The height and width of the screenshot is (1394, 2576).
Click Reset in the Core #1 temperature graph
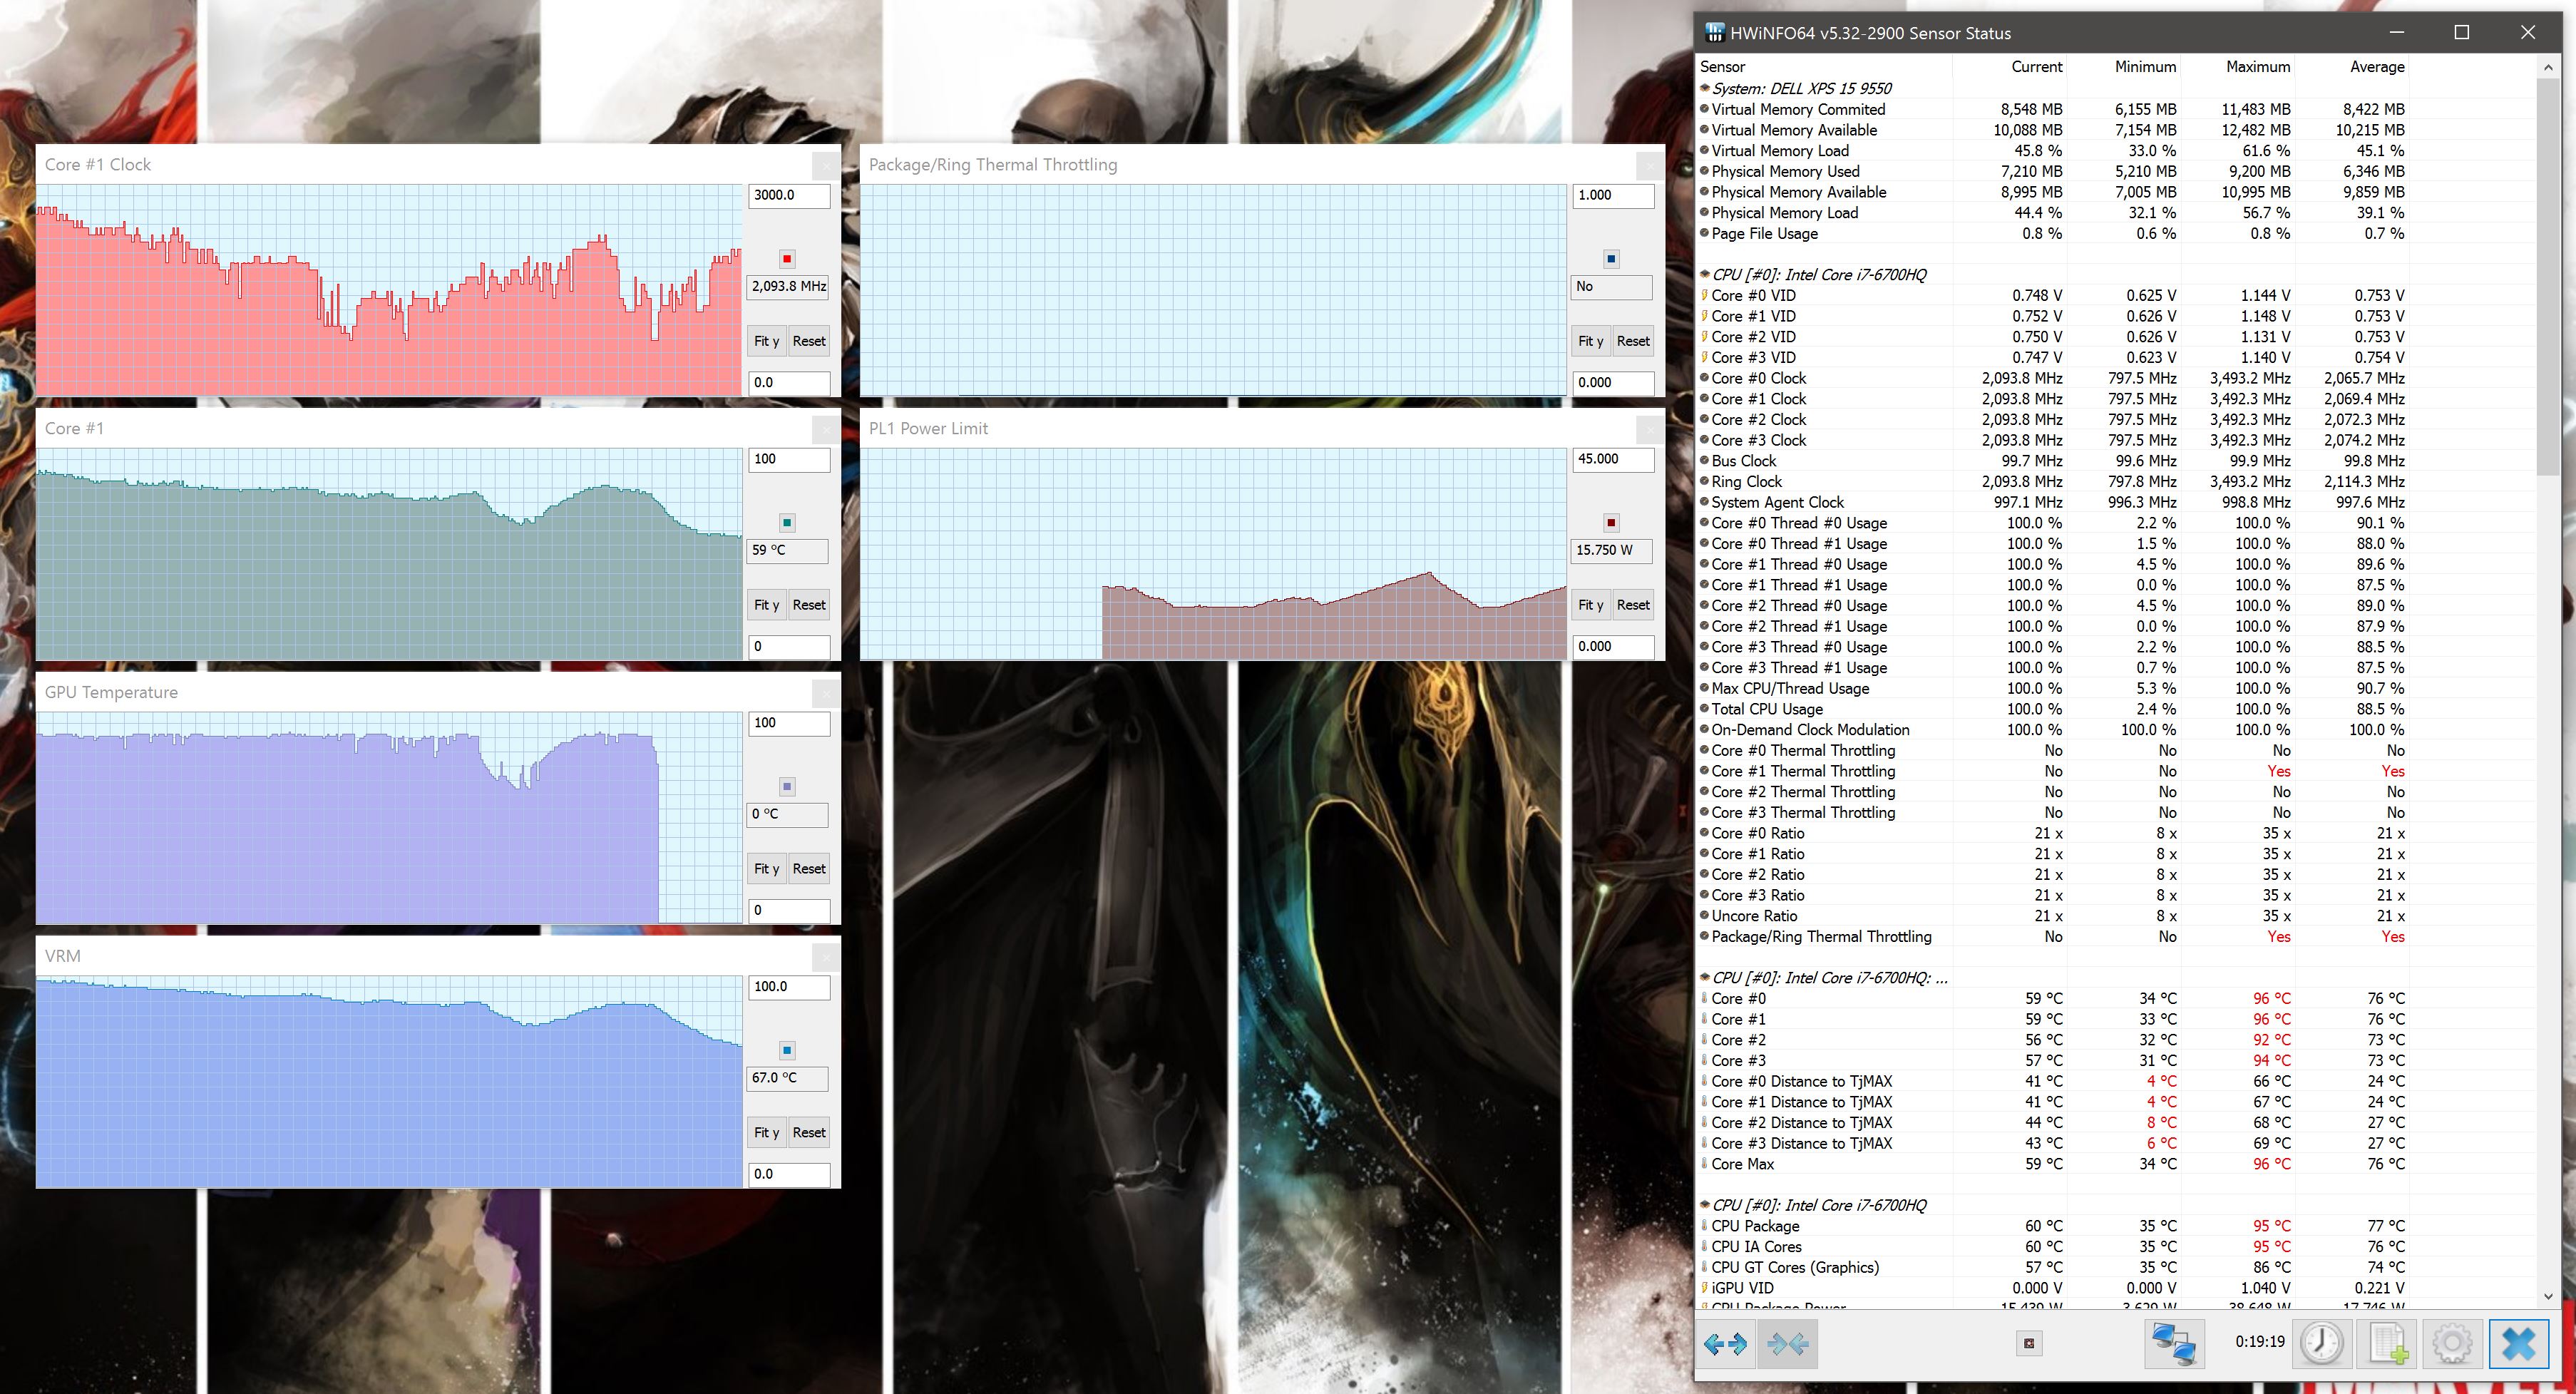[809, 605]
